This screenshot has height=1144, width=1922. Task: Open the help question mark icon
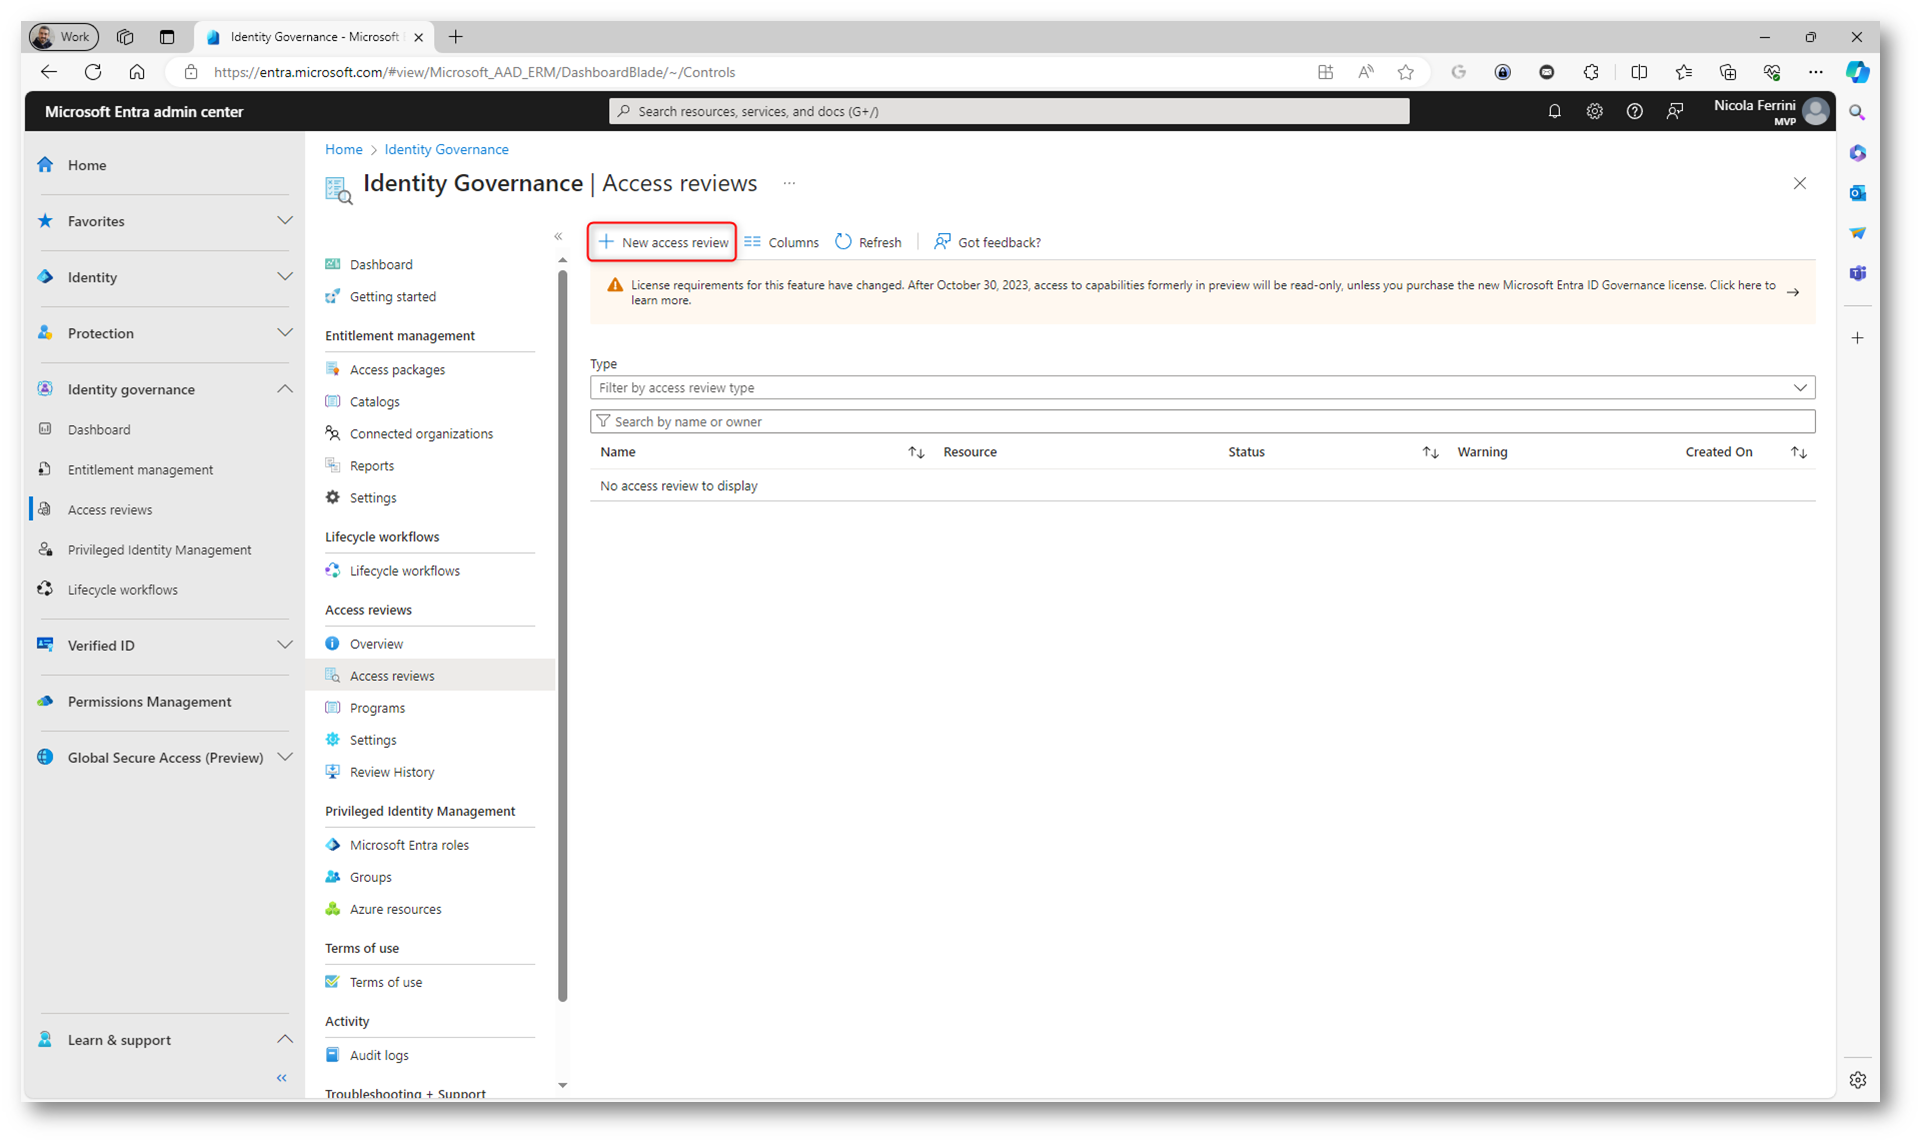click(1634, 112)
